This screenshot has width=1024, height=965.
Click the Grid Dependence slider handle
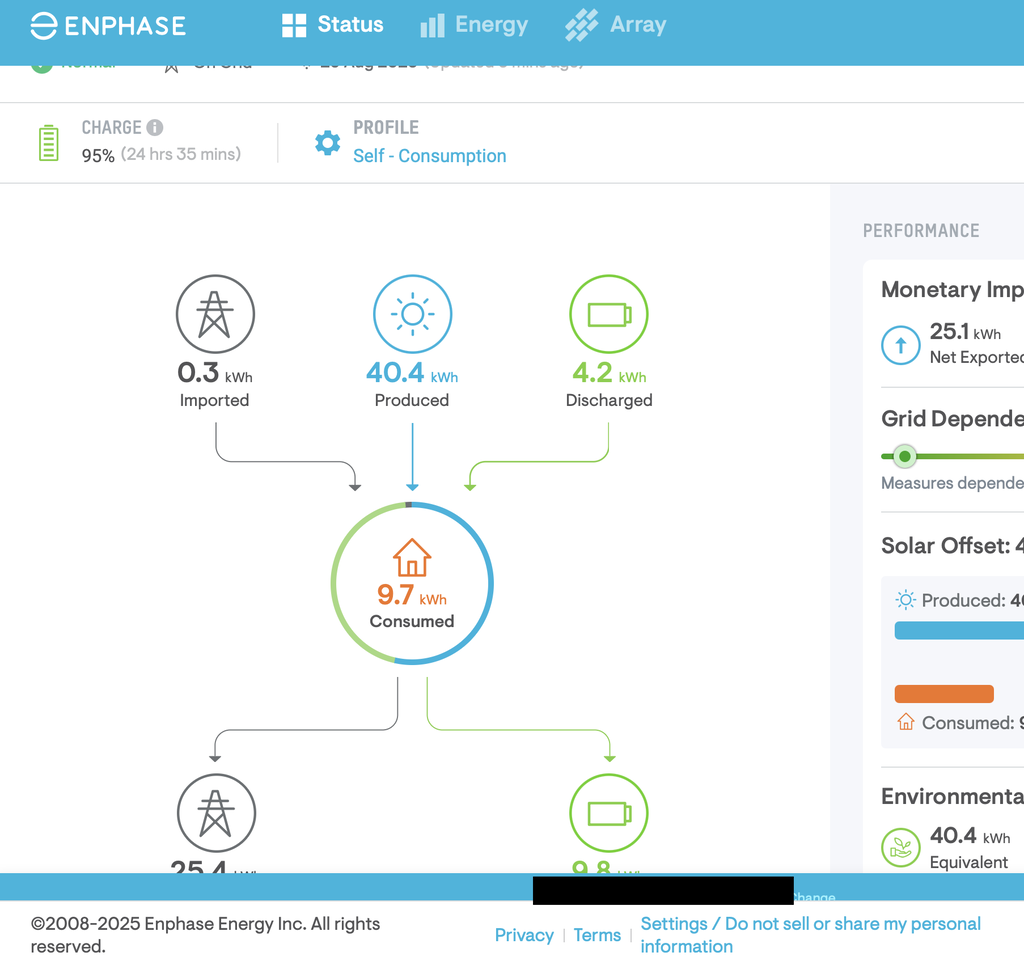click(905, 457)
